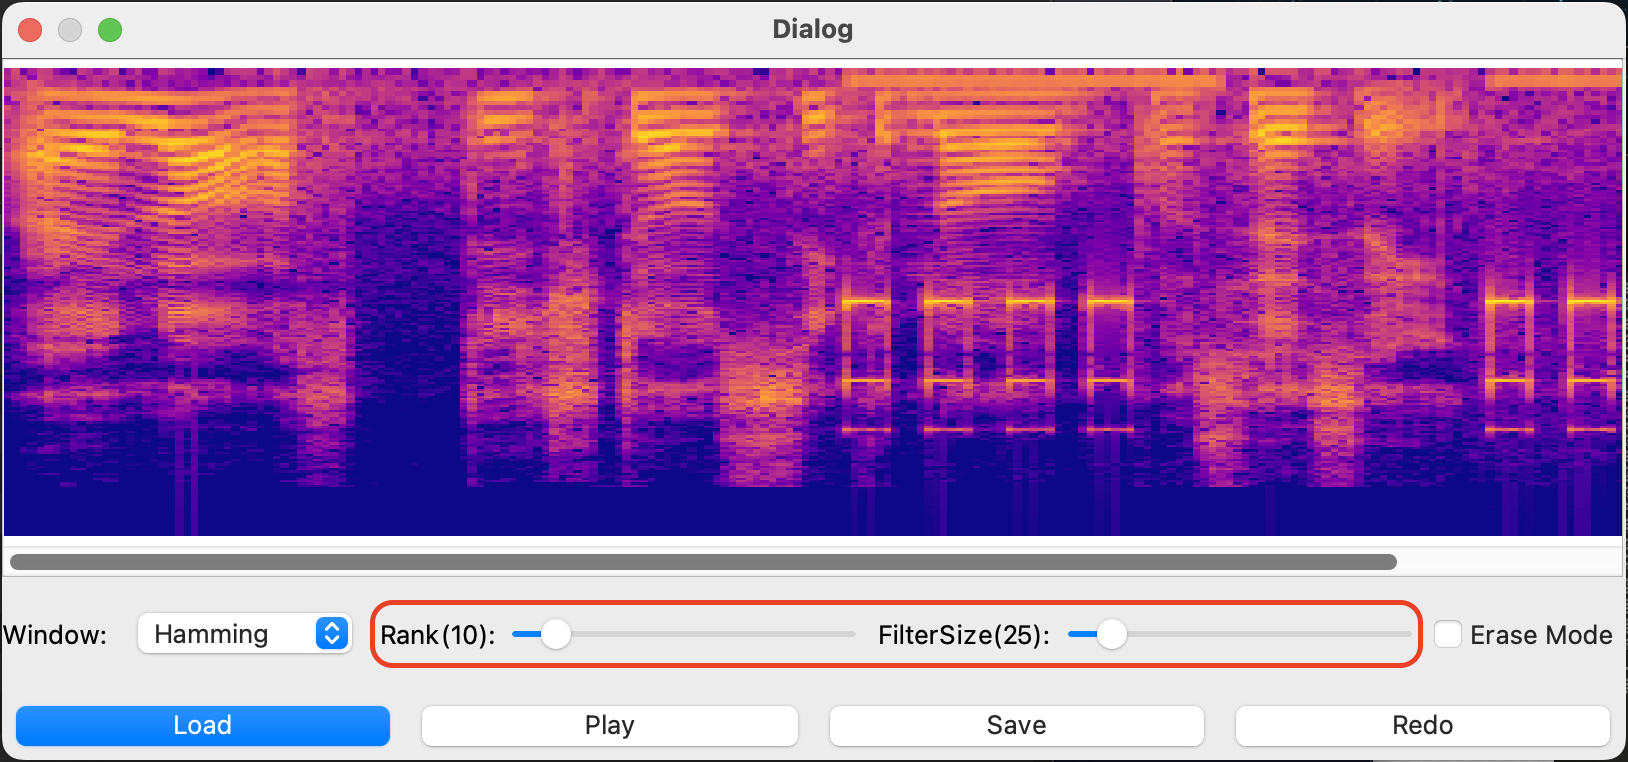Close the Dialog window with the red button
Image resolution: width=1628 pixels, height=762 pixels.
point(31,30)
